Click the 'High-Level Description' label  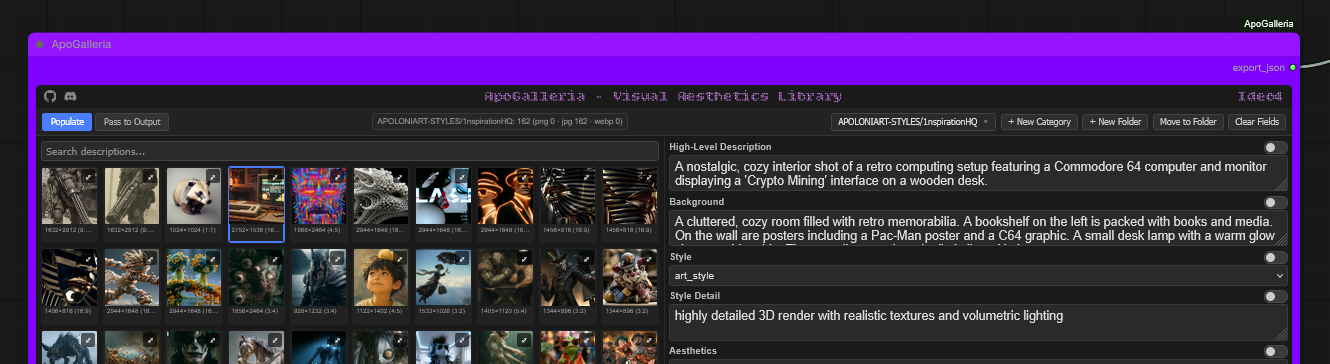(x=720, y=147)
